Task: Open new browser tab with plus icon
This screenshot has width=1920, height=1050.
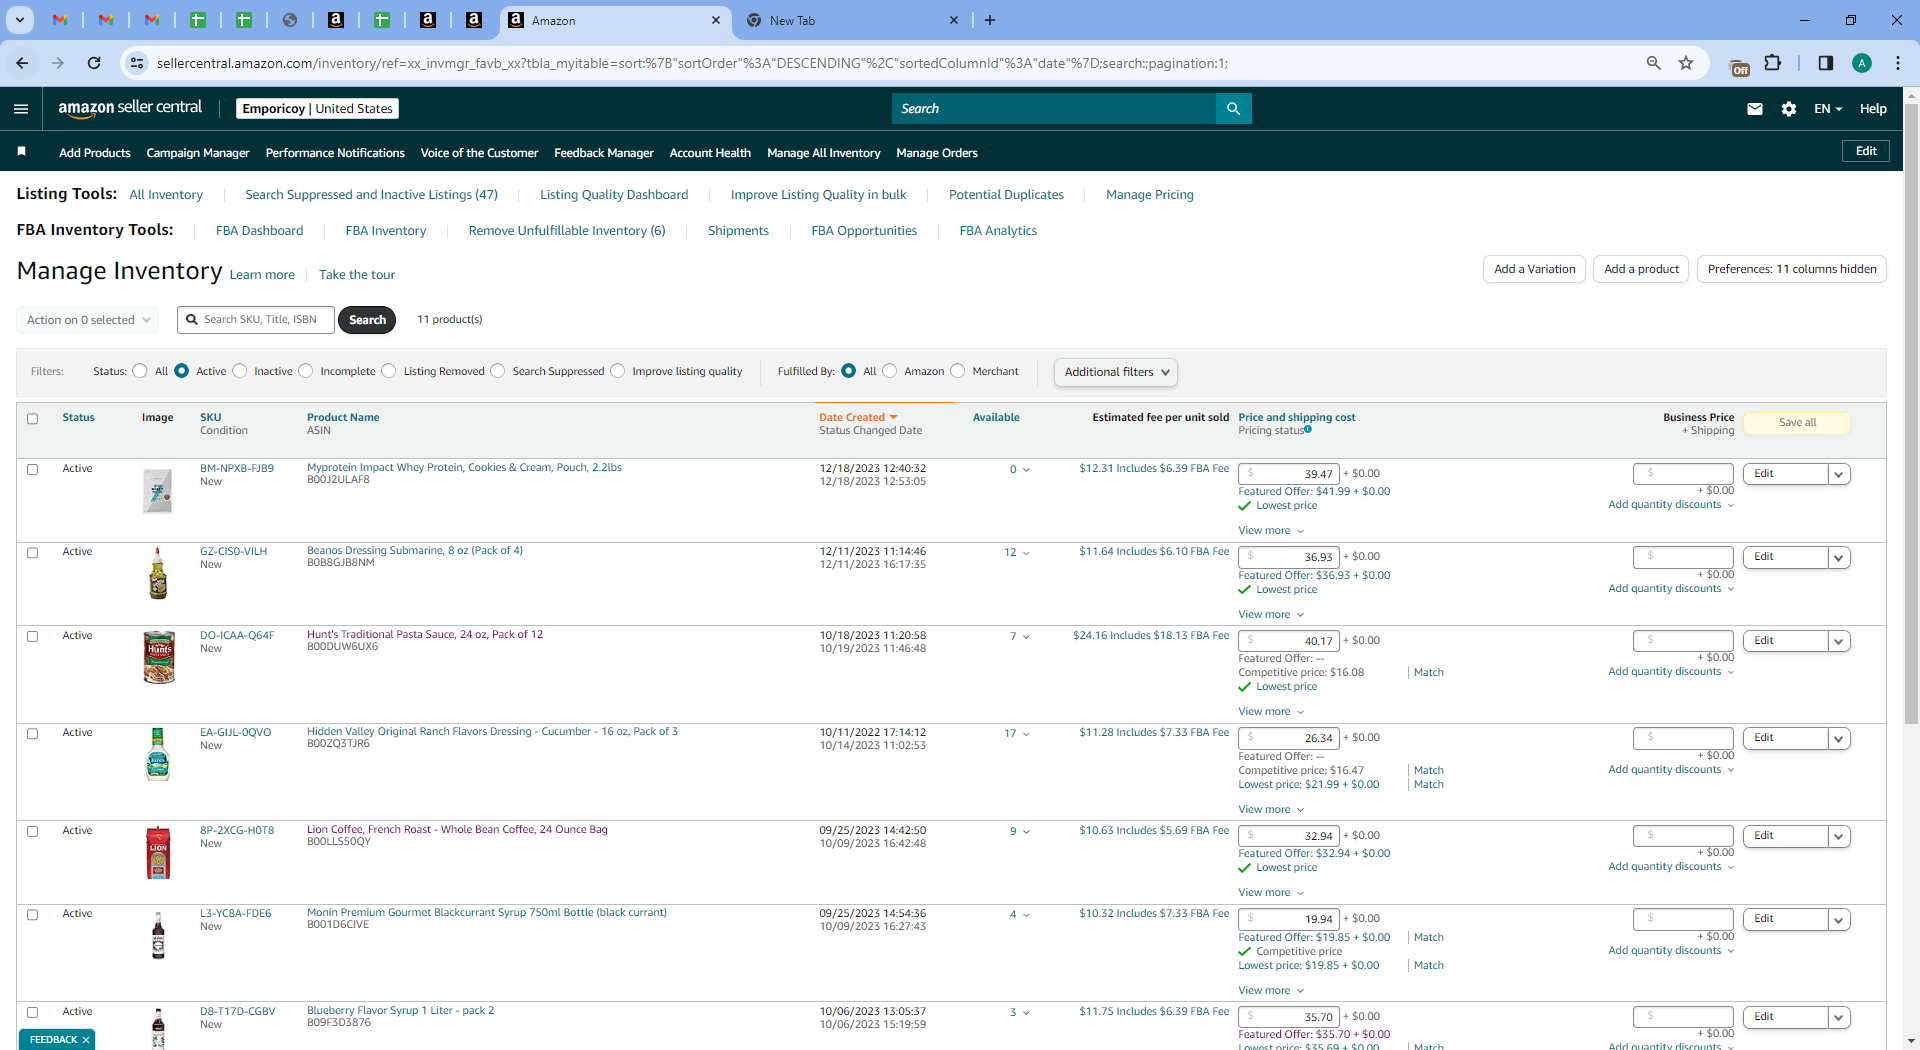Action: 990,20
